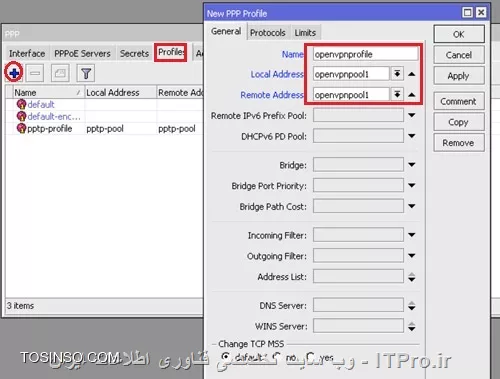Select default radio under Change TCP MSS
Viewport: 500px width, 379px height.
[x=226, y=357]
